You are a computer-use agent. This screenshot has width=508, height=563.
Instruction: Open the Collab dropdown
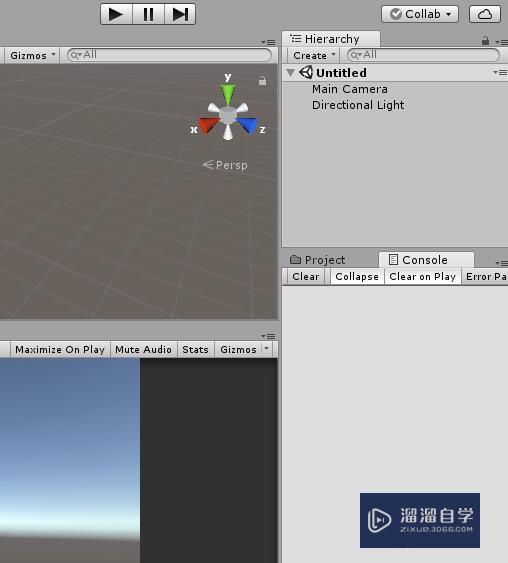tap(420, 14)
